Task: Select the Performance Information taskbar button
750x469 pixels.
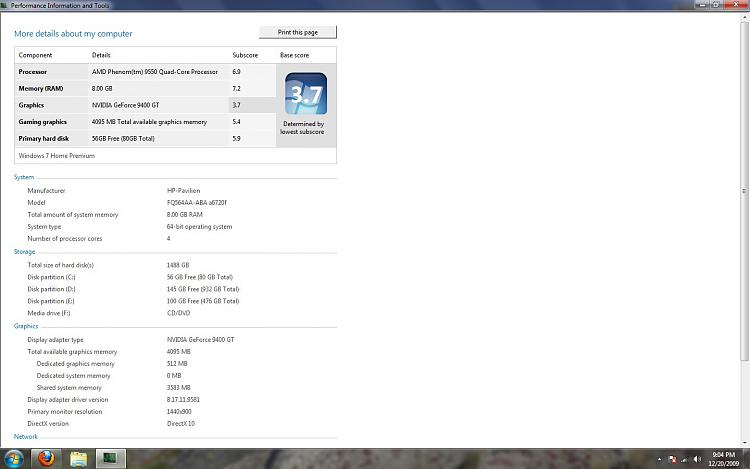Action: coord(110,458)
